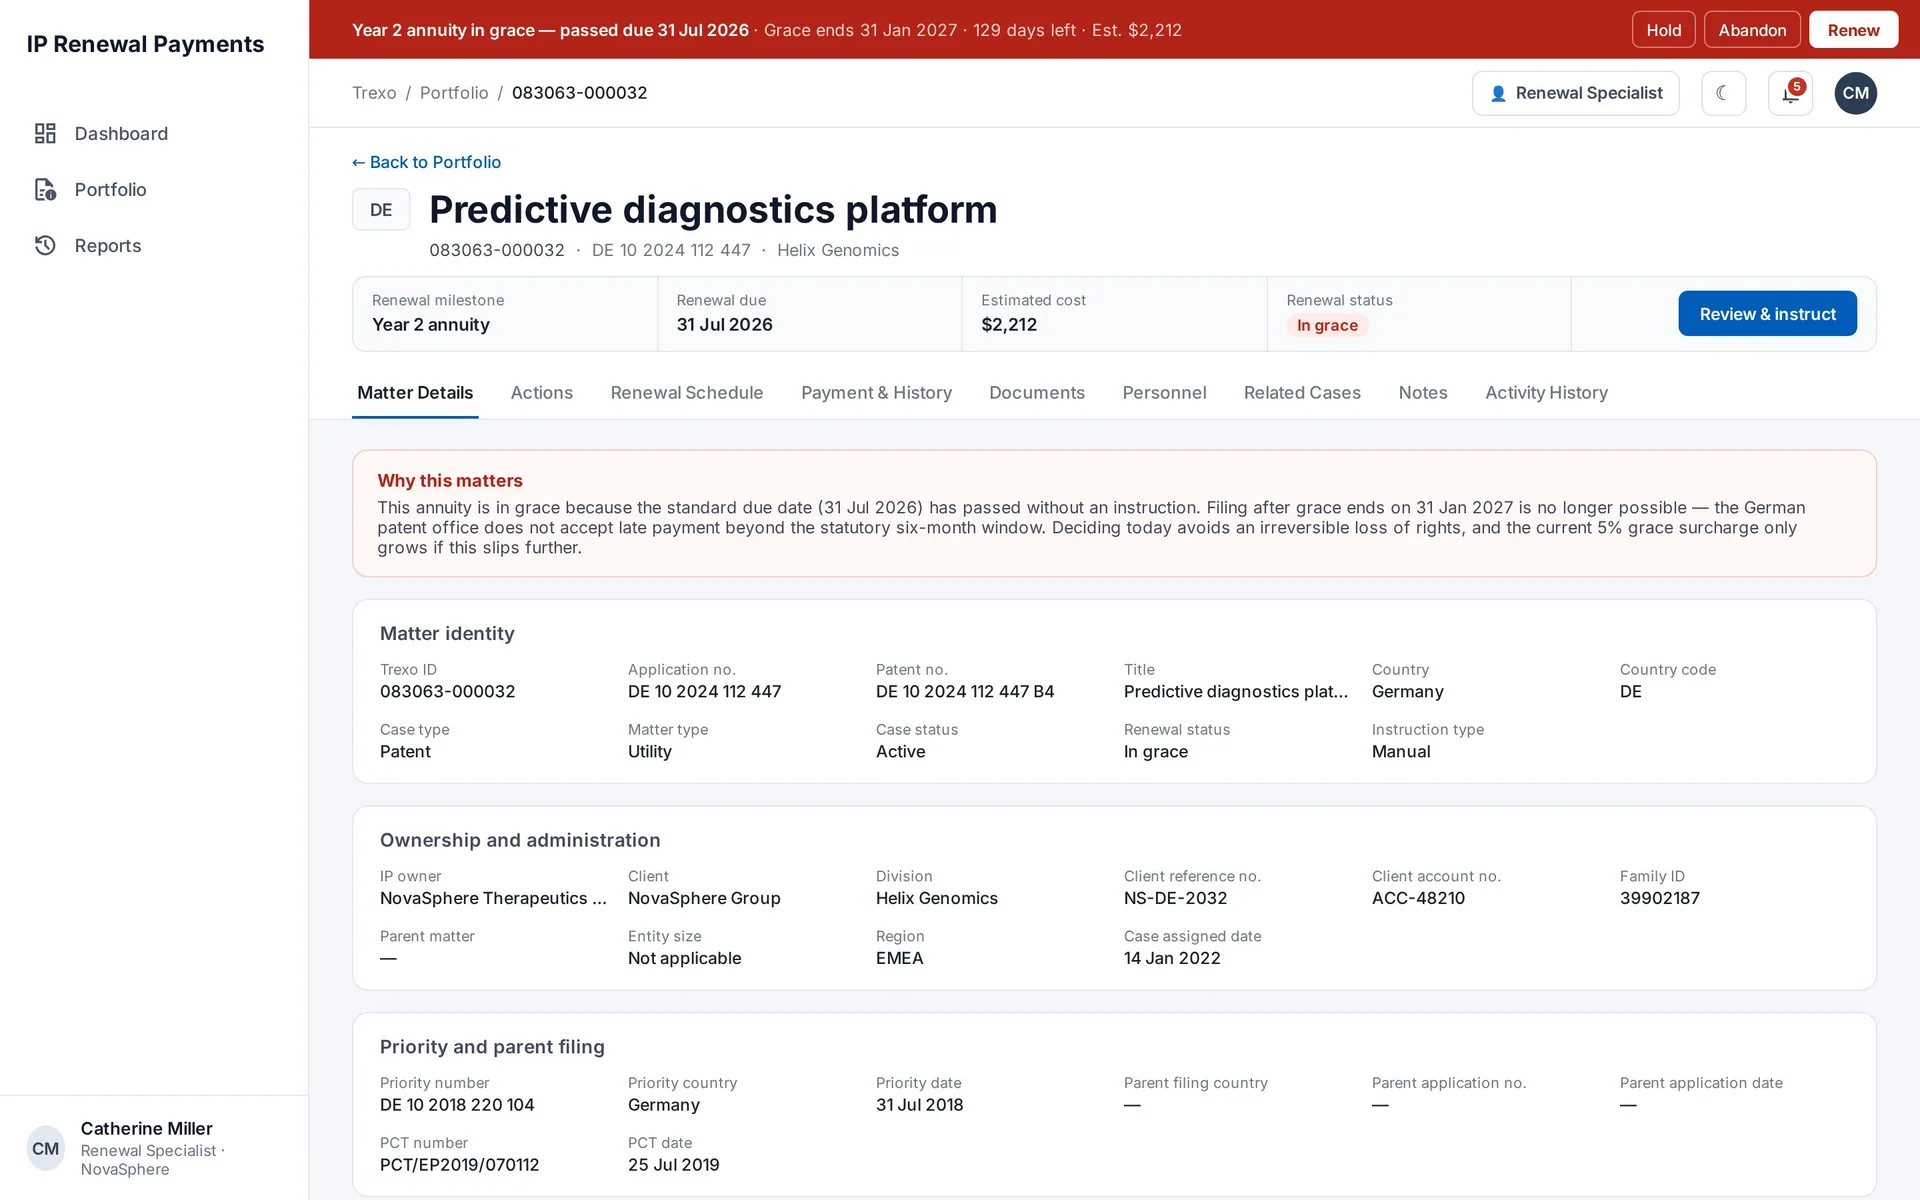The image size is (1920, 1200).
Task: Click the IP owner NovaSphere Therapeutics value
Action: pos(493,899)
